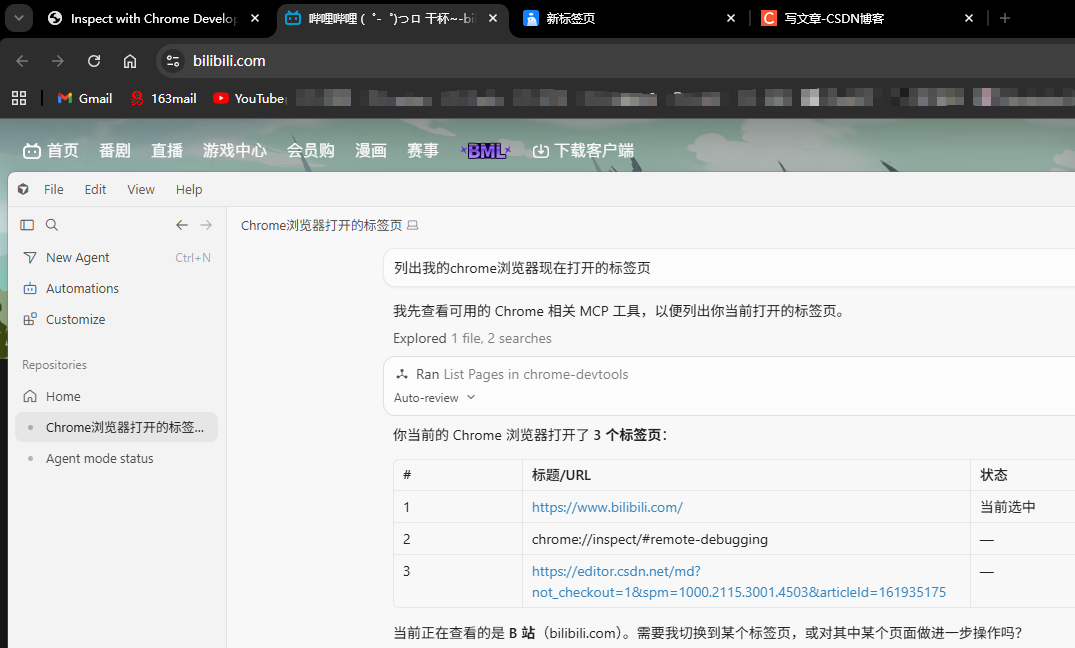
Task: Expand Explored 1 file, 2 searches
Action: point(472,339)
